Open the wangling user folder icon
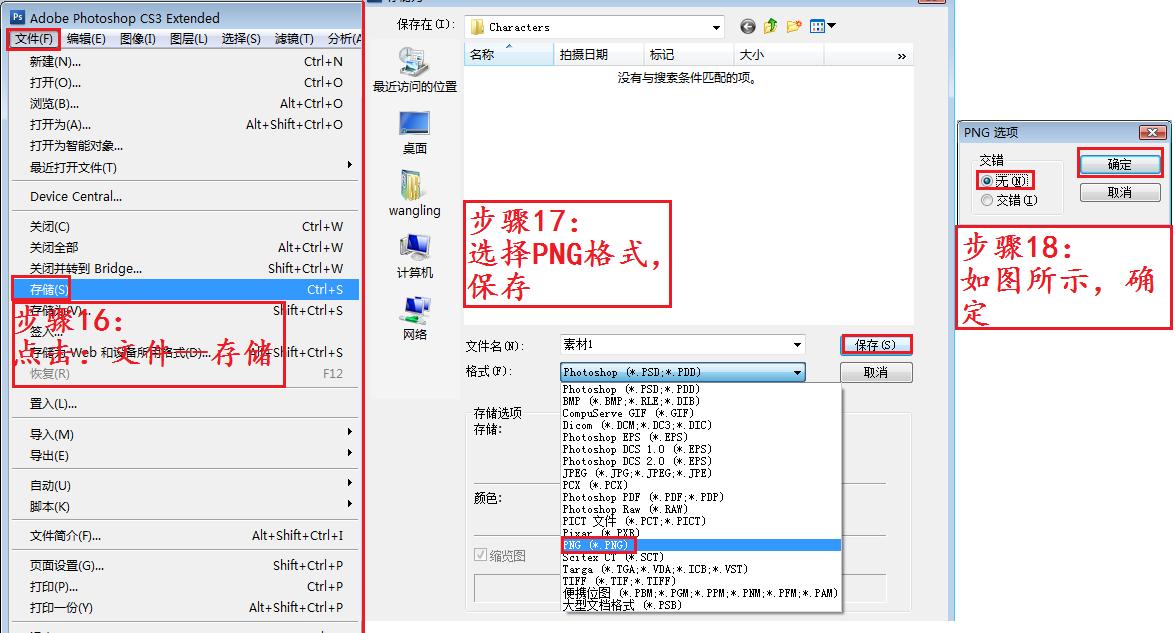1175x633 pixels. tap(414, 193)
